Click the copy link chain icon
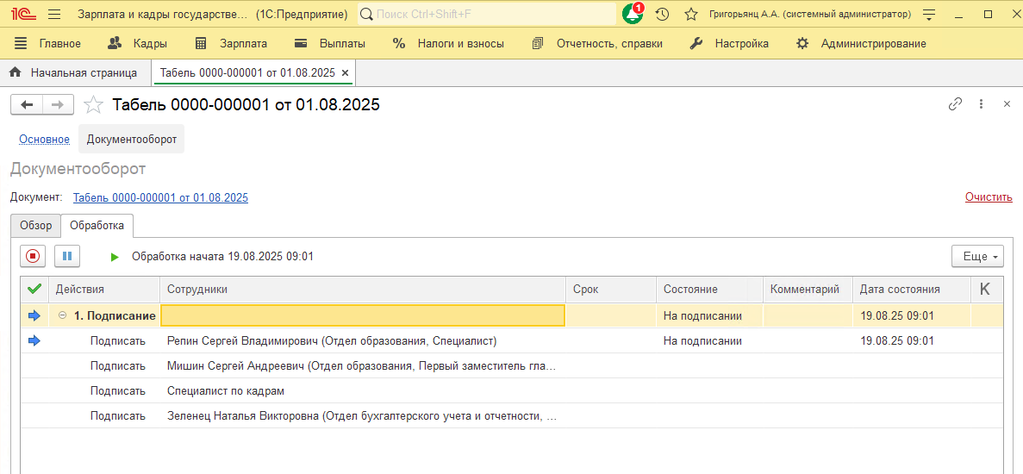This screenshot has width=1023, height=474. pos(955,104)
